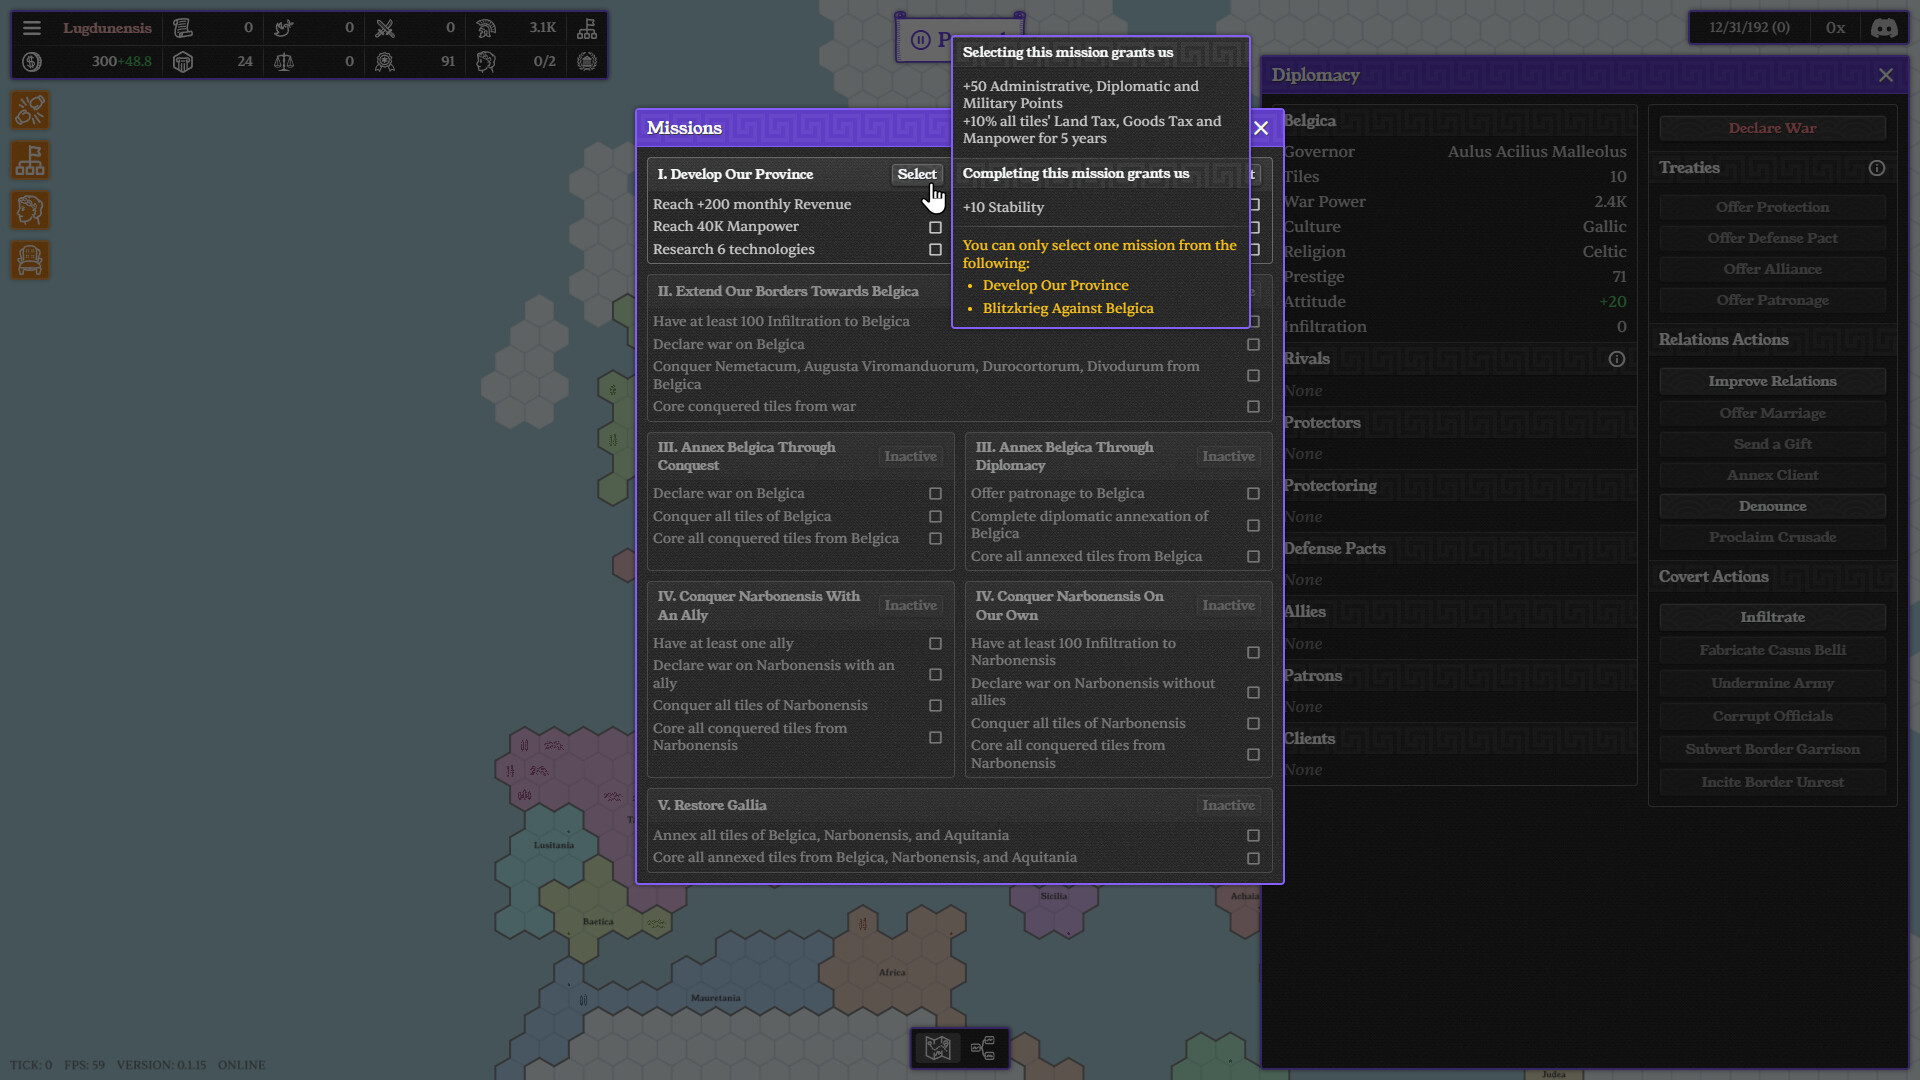
Task: Switch map modes using the map icon
Action: pos(938,1049)
